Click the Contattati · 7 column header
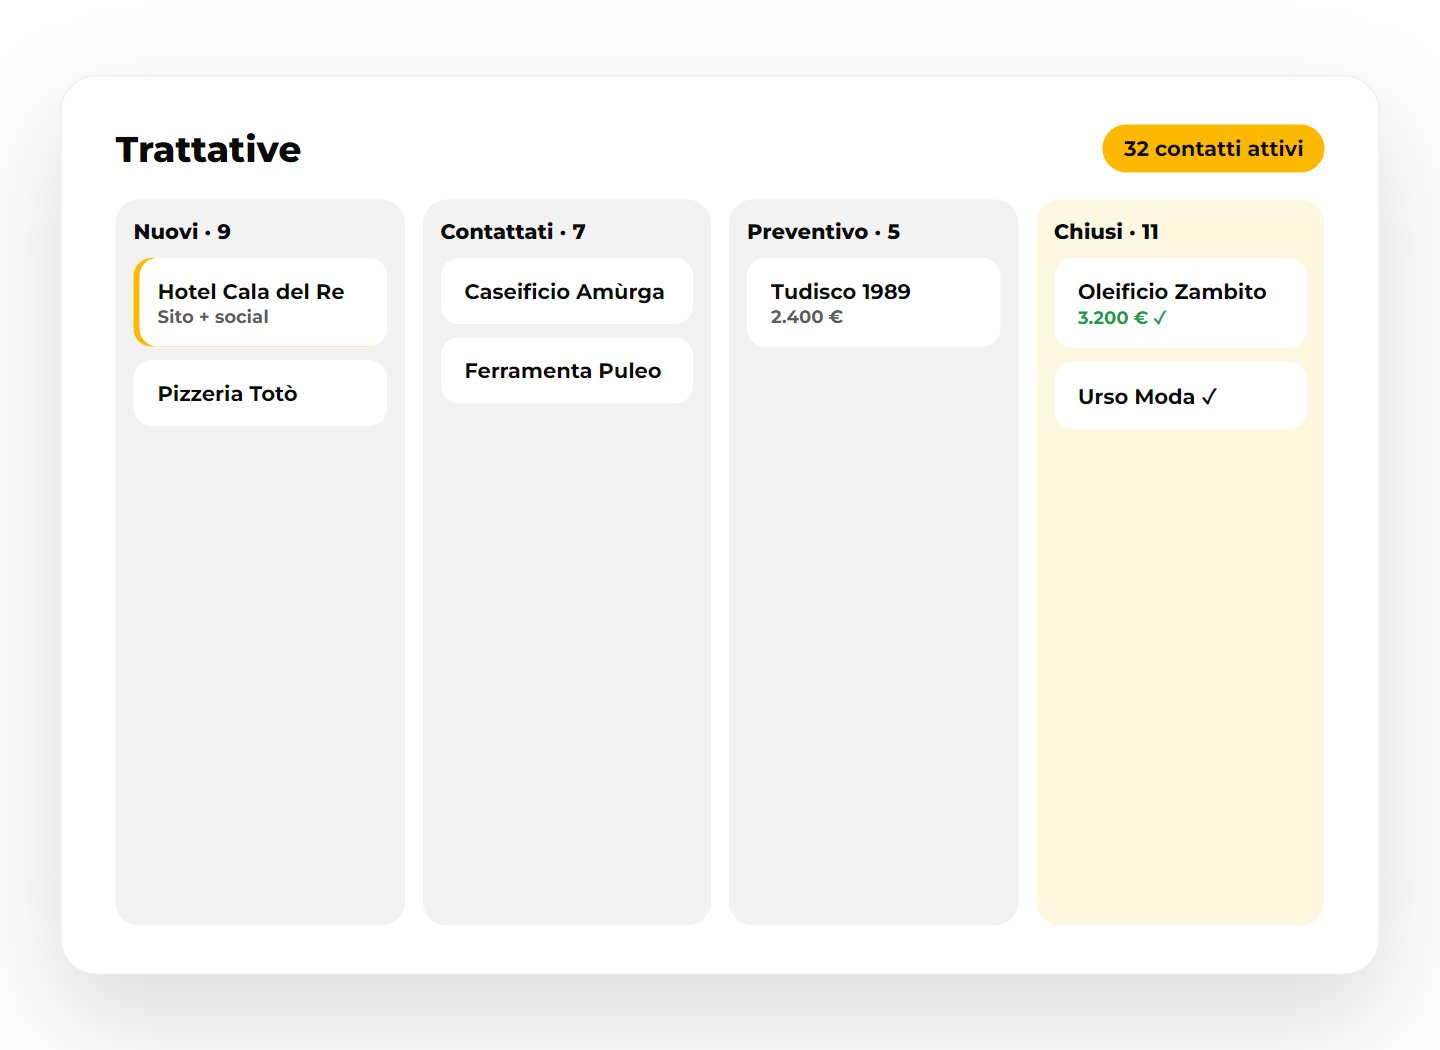The width and height of the screenshot is (1440, 1050). point(513,231)
